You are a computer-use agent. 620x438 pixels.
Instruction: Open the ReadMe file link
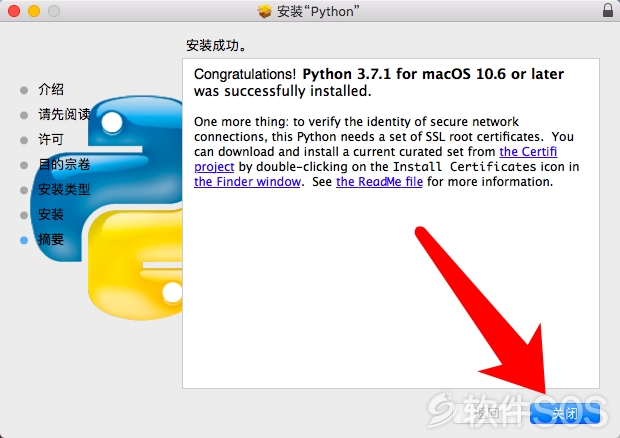click(x=379, y=182)
